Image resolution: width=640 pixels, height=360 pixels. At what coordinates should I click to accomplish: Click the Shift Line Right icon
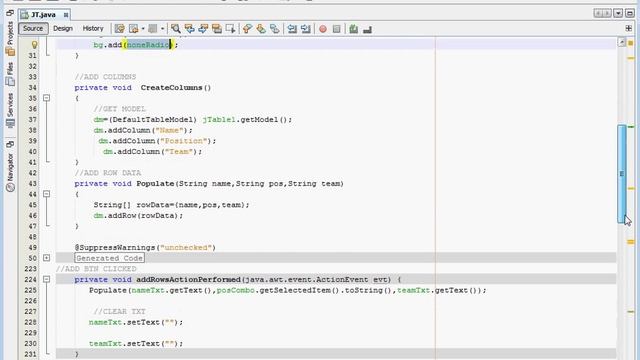(x=306, y=29)
